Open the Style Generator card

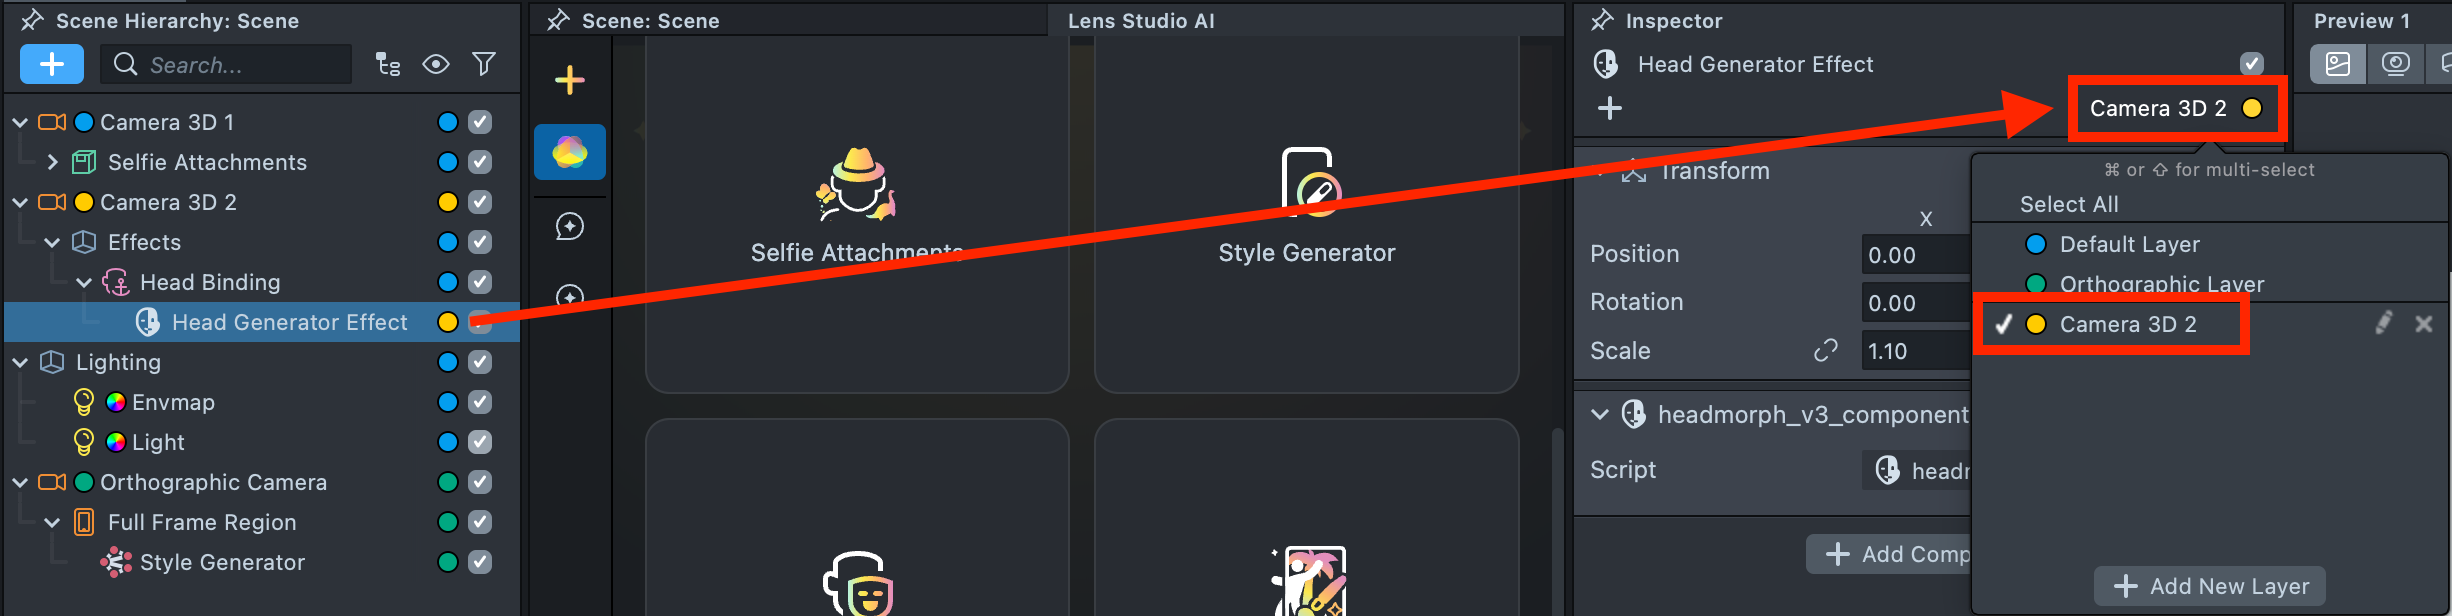coord(1306,210)
